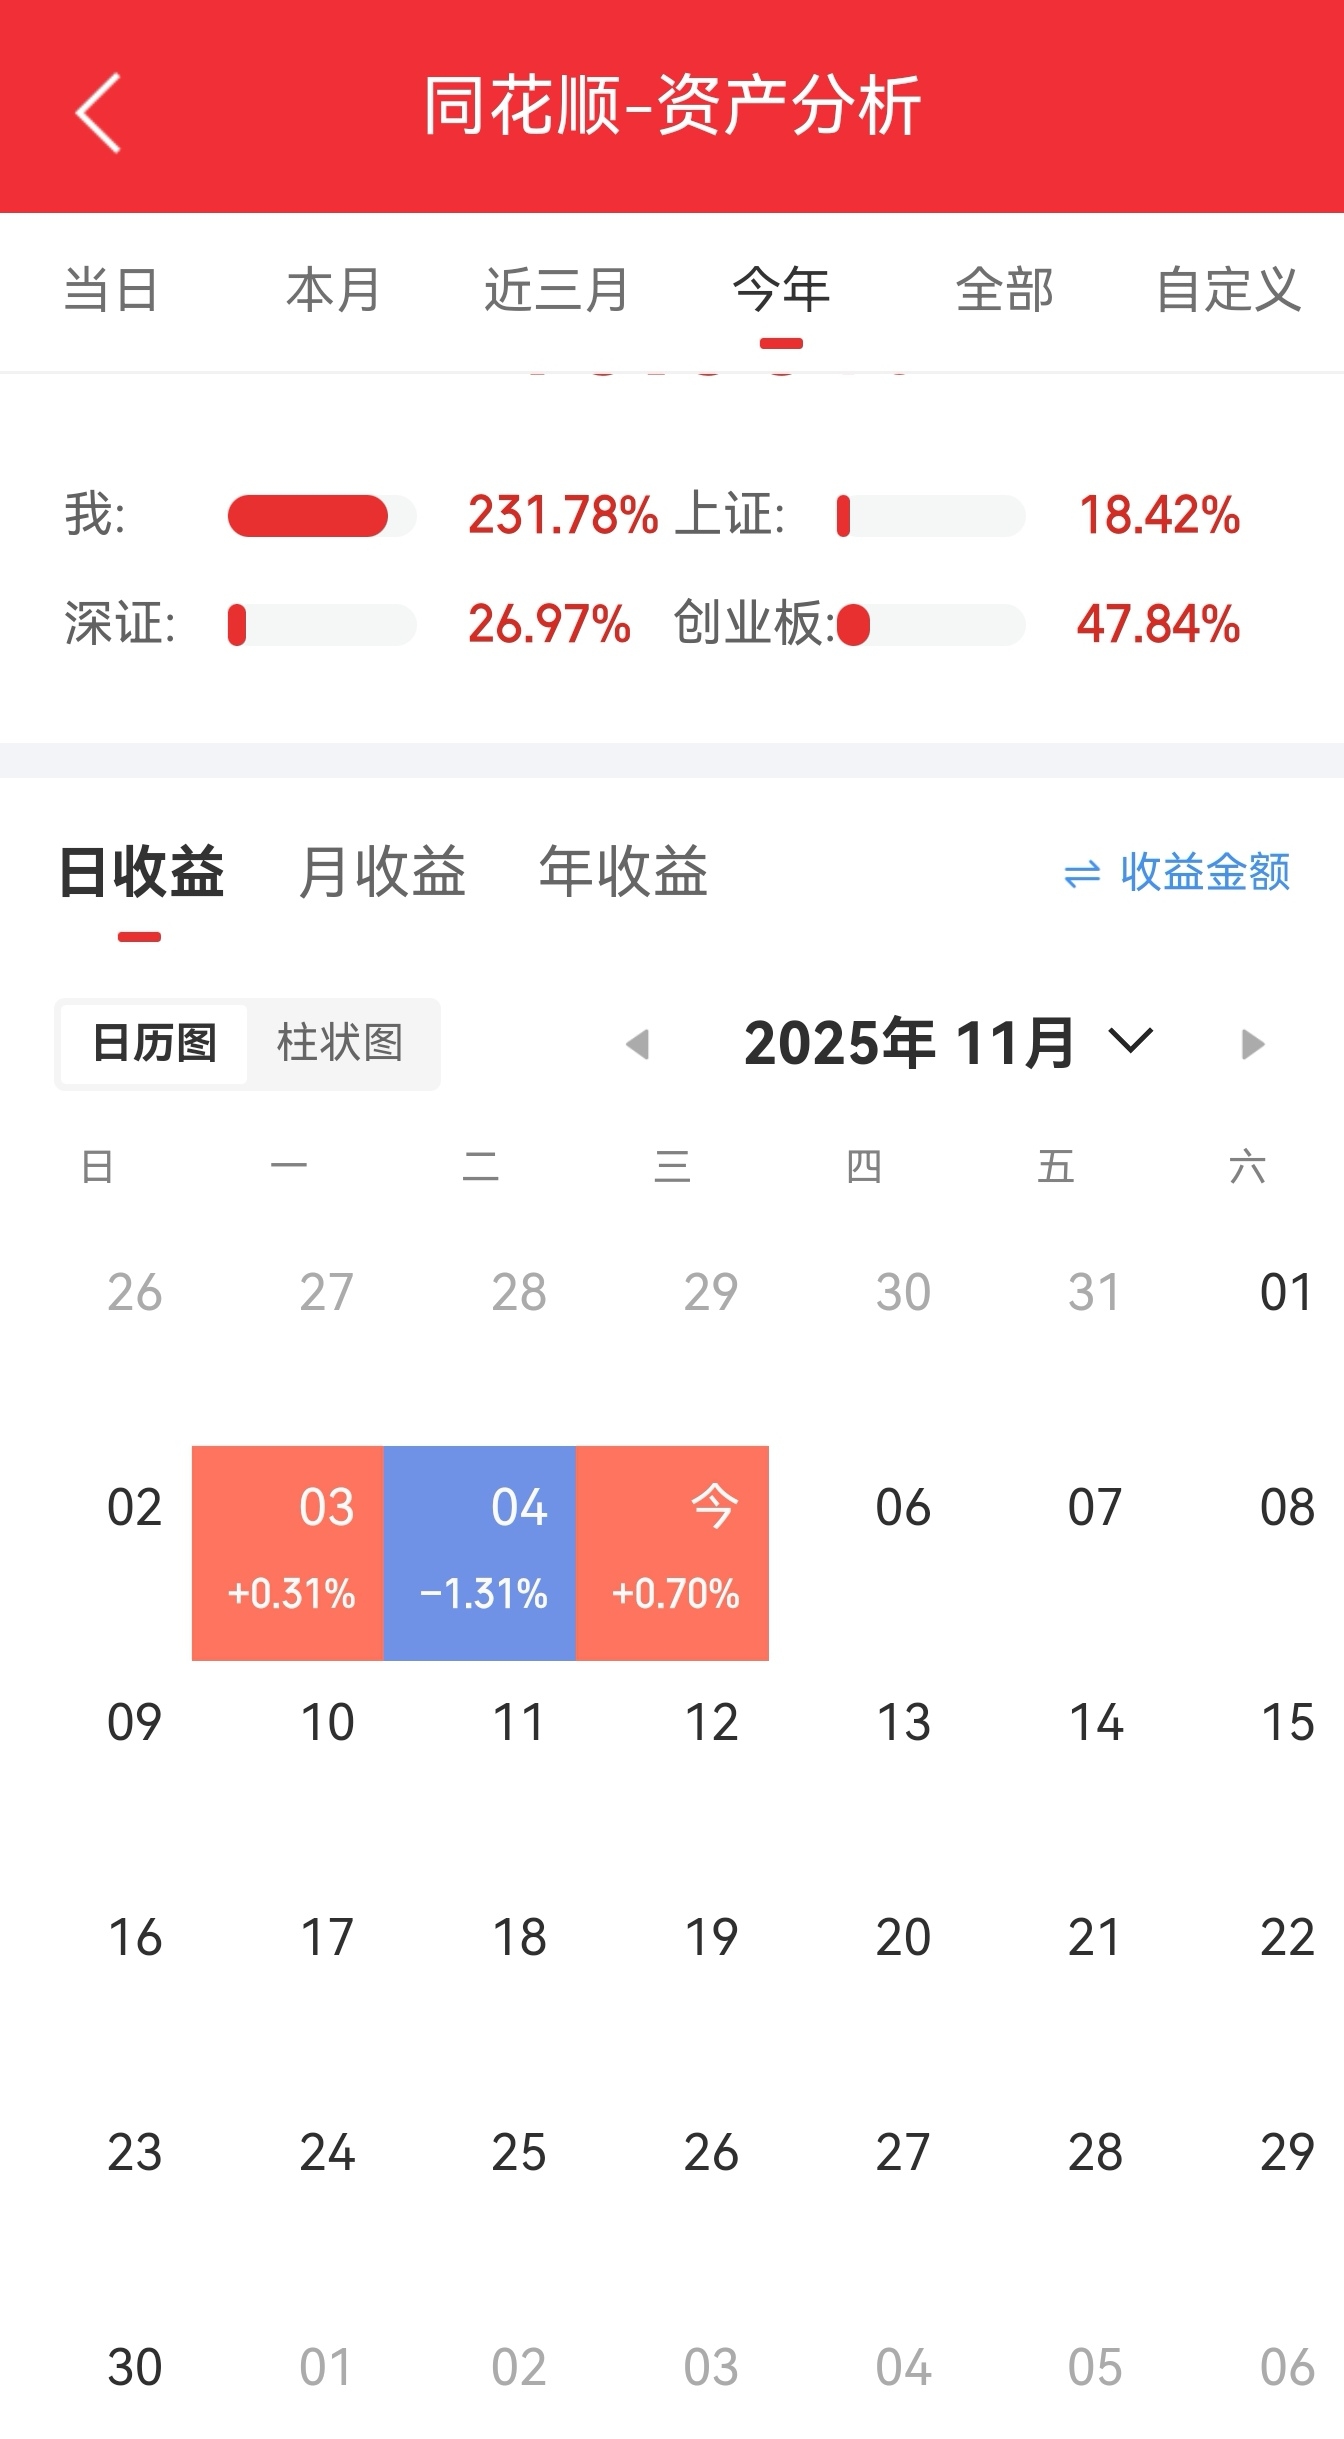Screen dimensions: 1344x2439
Task: Go to next month arrow
Action: pos(1251,1044)
